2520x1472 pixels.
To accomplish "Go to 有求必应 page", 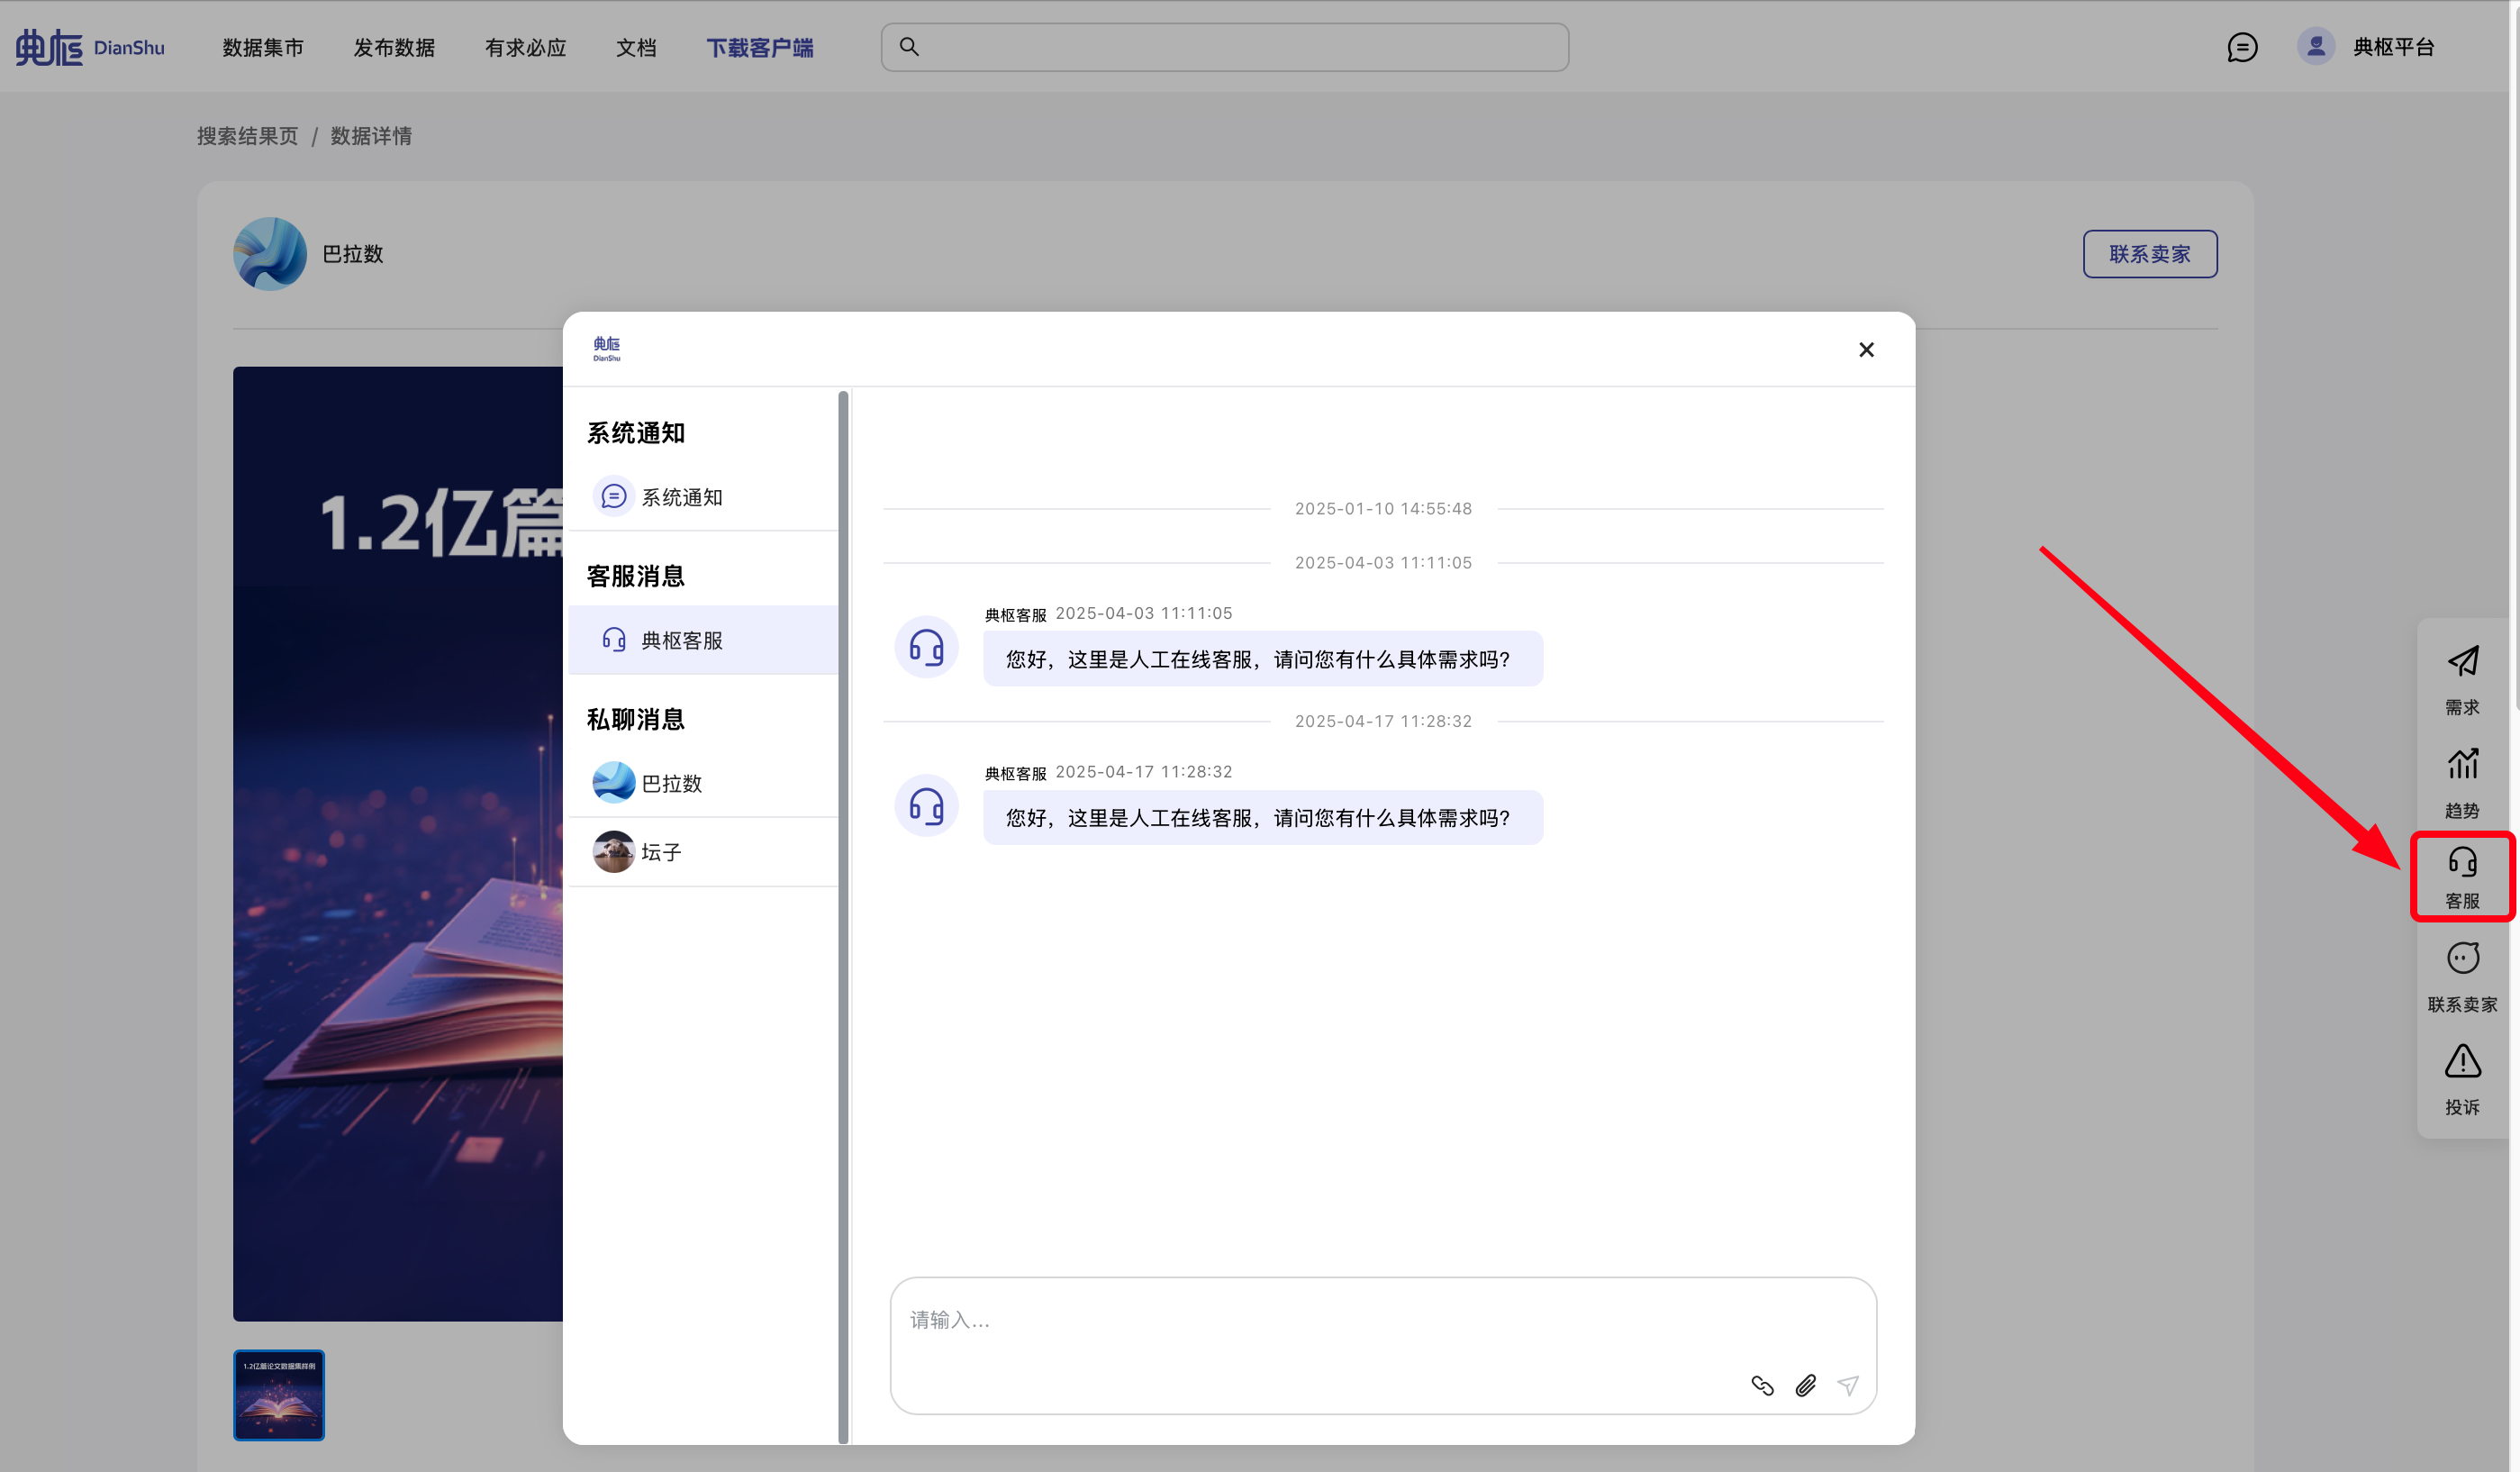I will [x=526, y=47].
